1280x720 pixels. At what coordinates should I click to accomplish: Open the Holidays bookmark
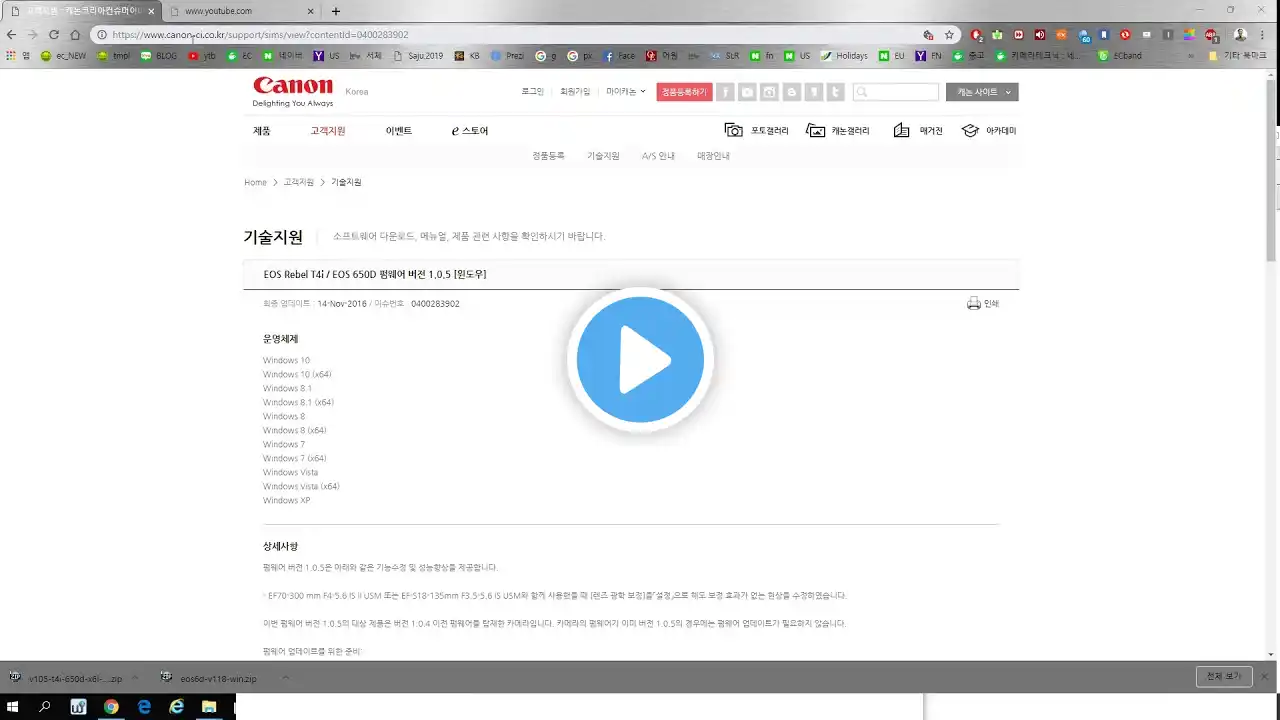click(x=844, y=56)
